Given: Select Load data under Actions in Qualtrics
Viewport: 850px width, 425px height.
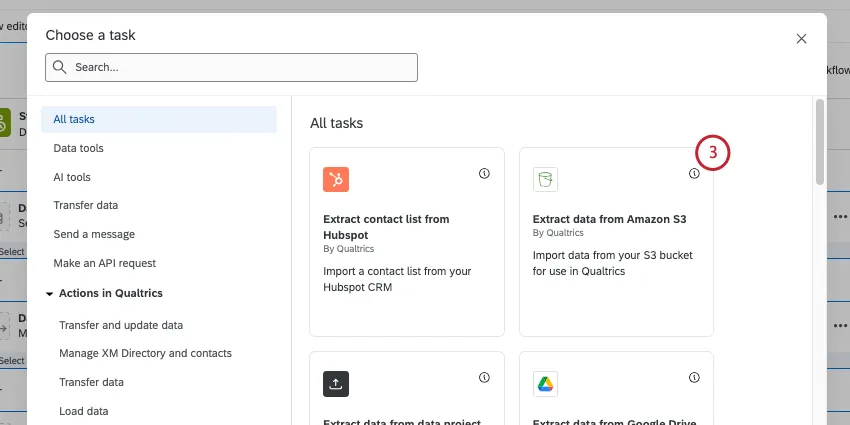Looking at the screenshot, I should (x=84, y=411).
